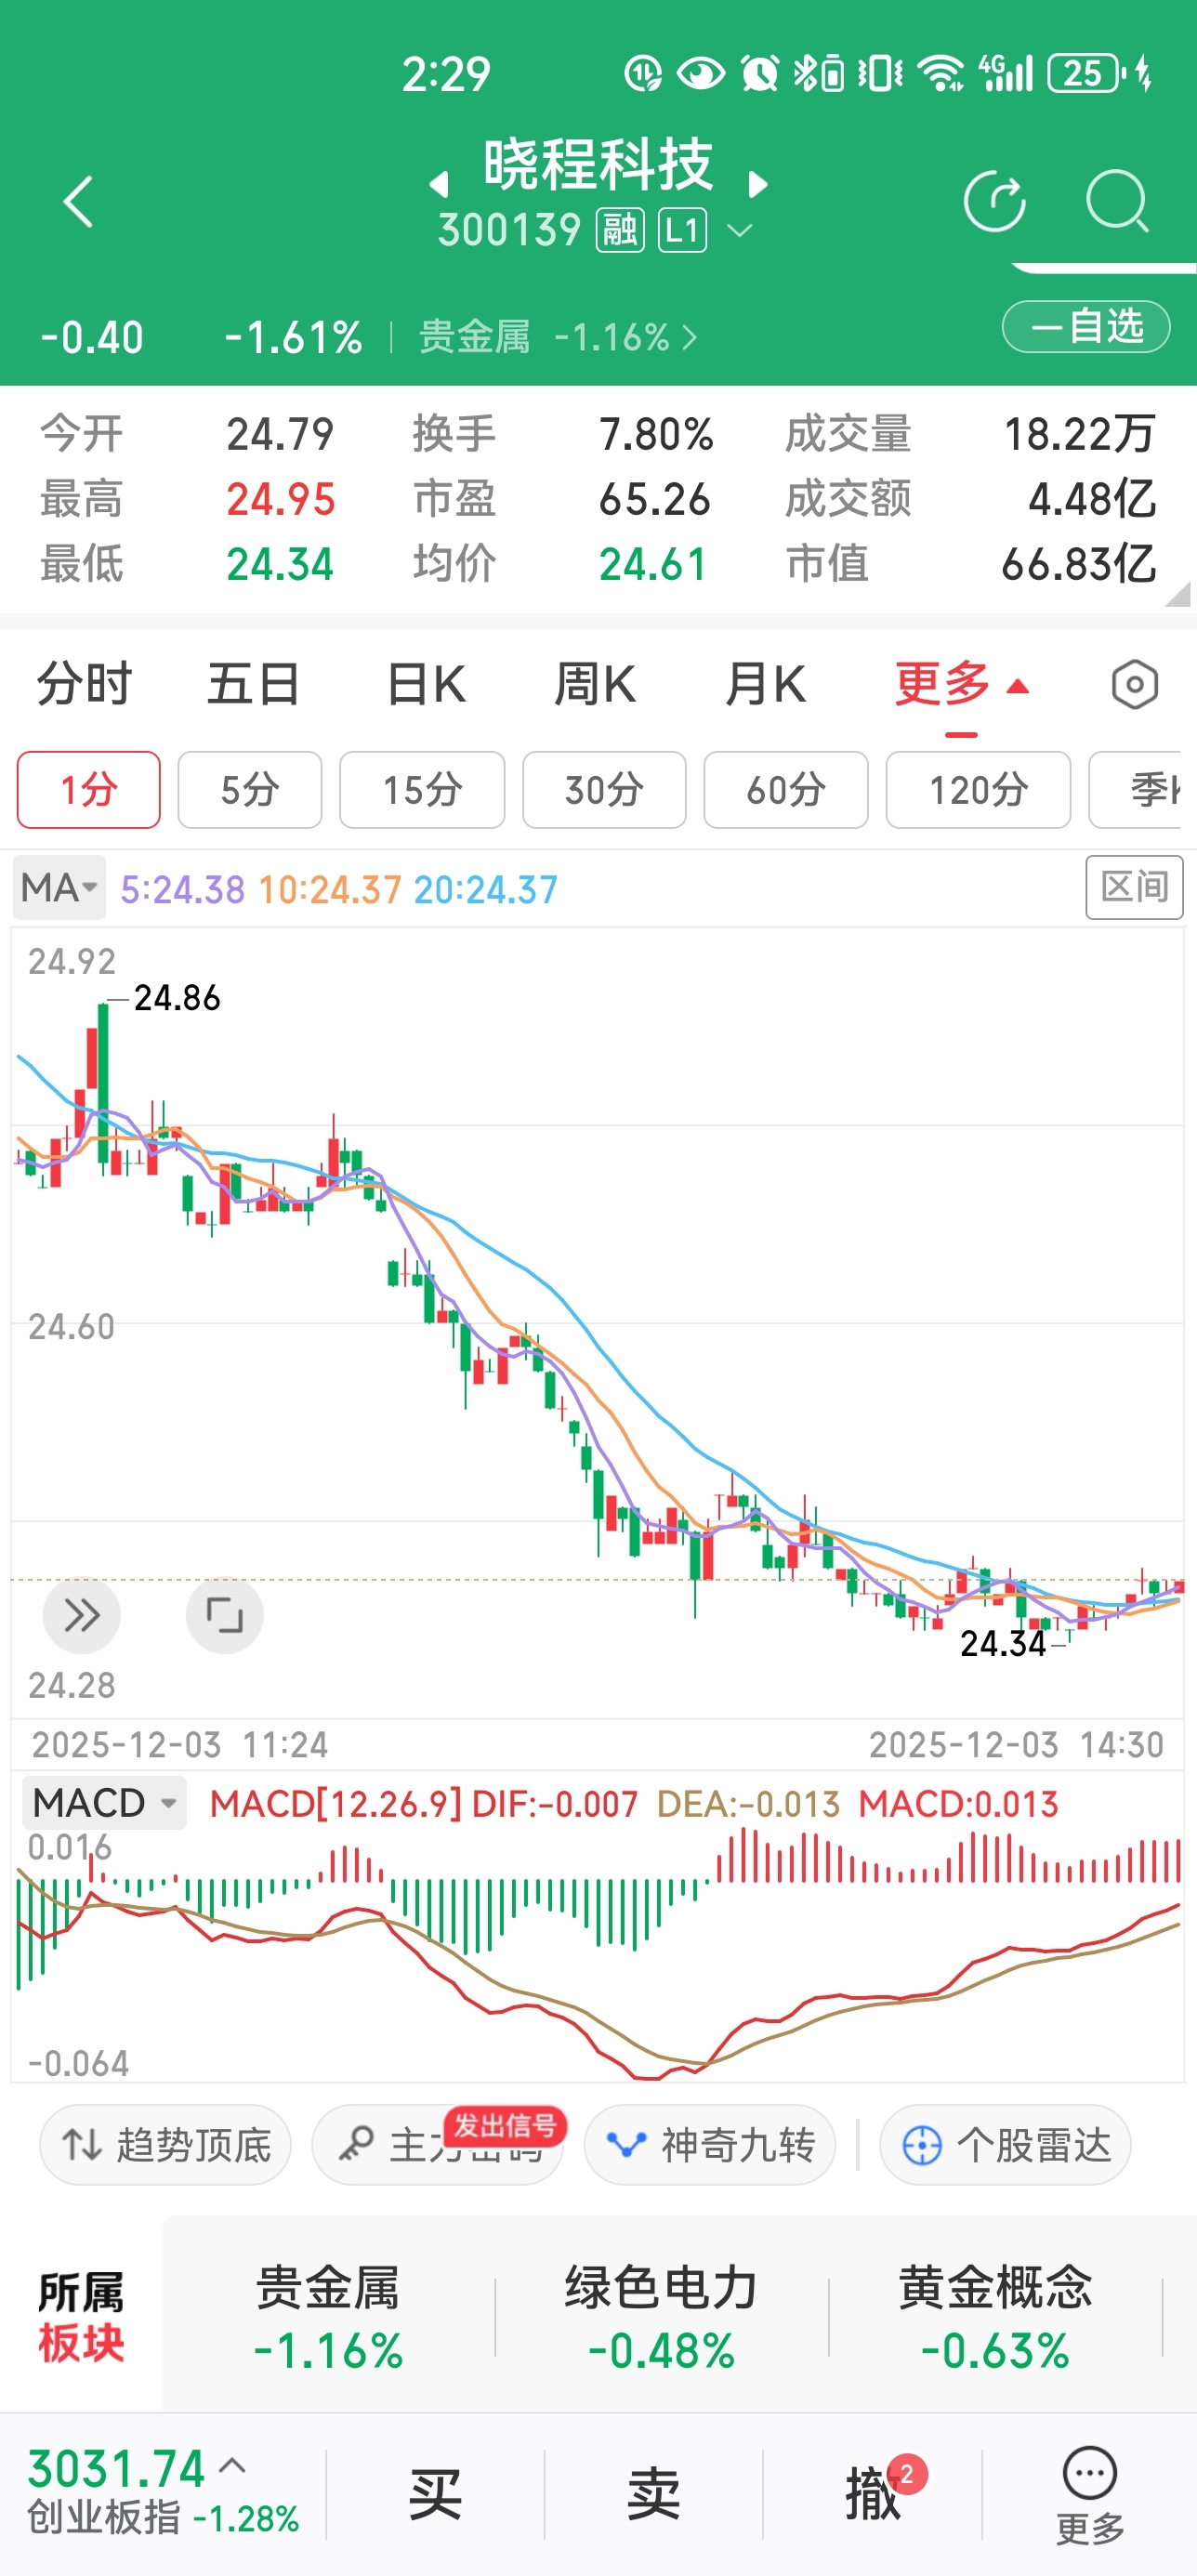Switch to the 周K tab
The height and width of the screenshot is (2576, 1197).
(x=595, y=685)
